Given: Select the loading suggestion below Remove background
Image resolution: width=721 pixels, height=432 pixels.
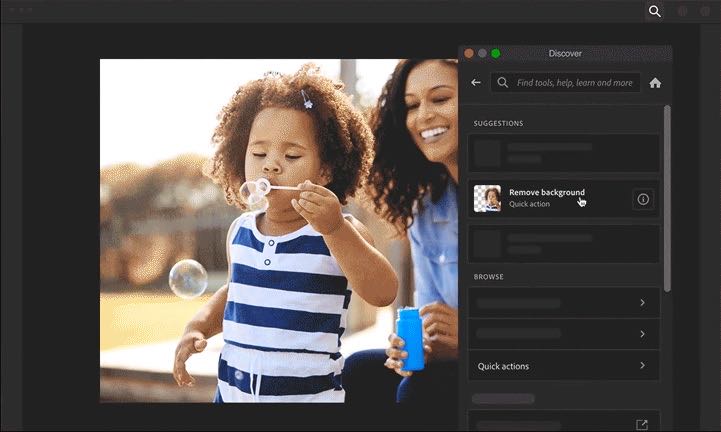Looking at the screenshot, I should click(564, 244).
